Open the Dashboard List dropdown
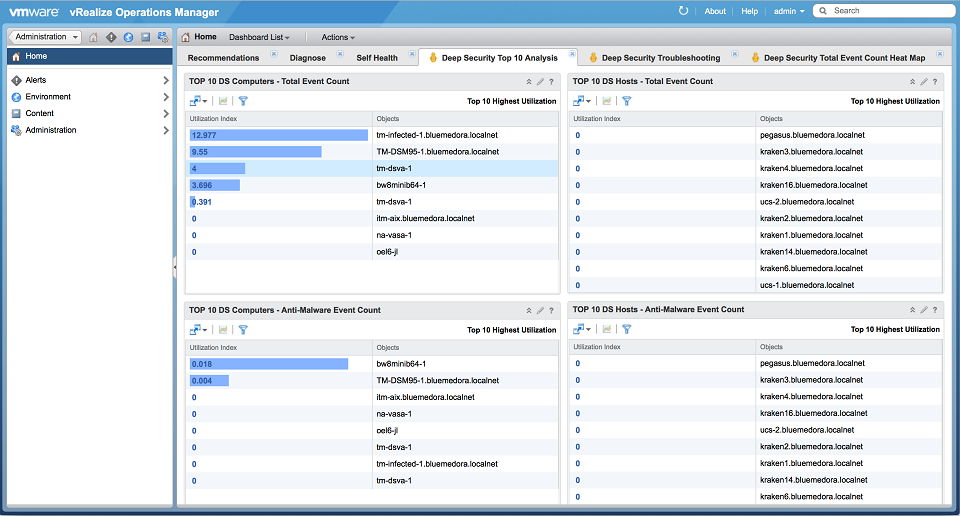Image resolution: width=960 pixels, height=516 pixels. (259, 37)
